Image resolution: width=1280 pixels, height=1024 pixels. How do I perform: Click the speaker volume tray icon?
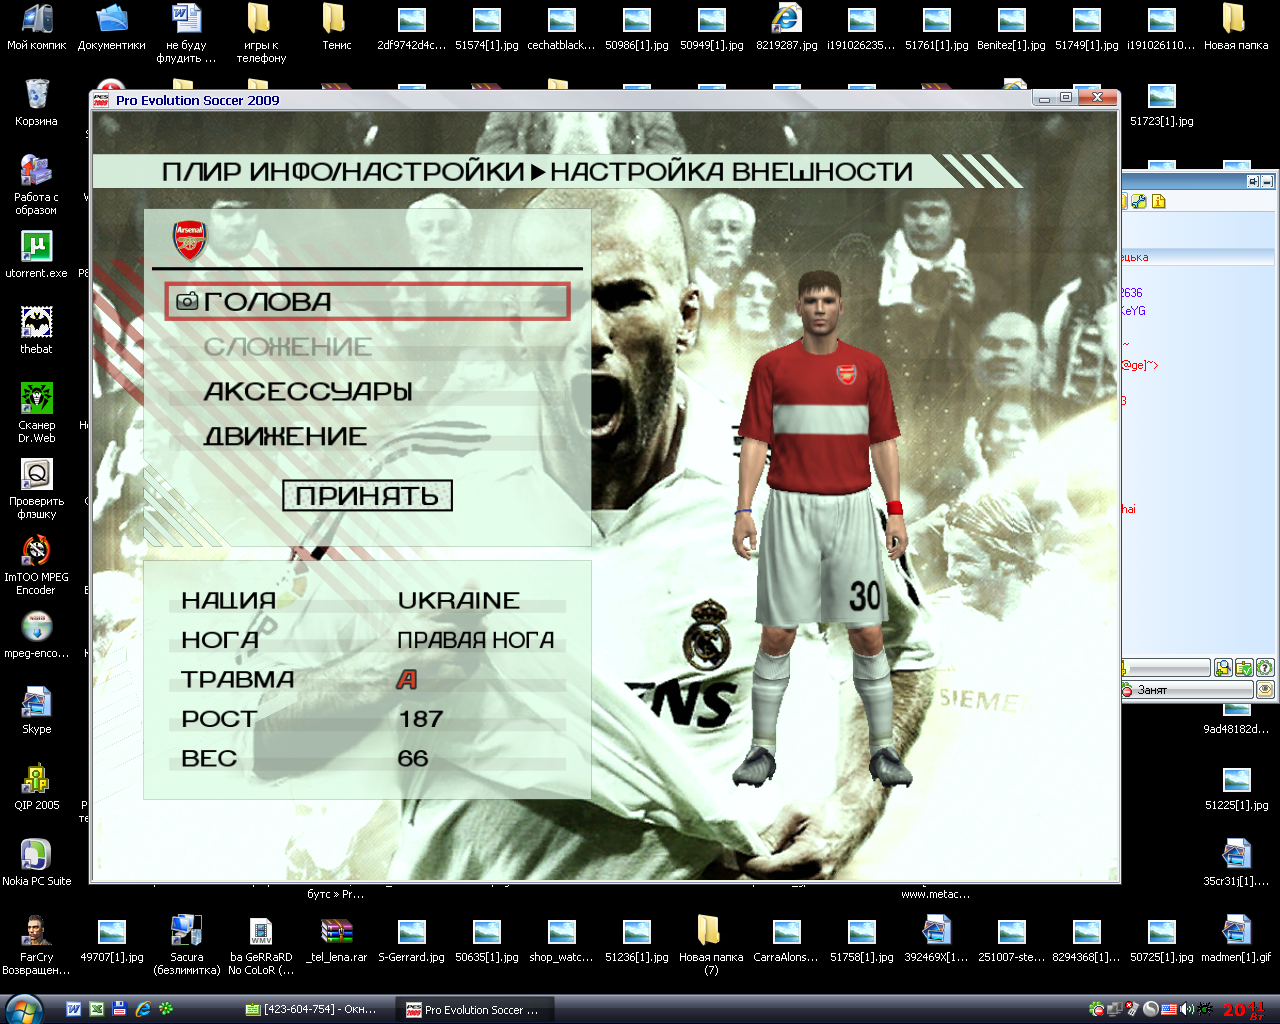pyautogui.click(x=1186, y=1010)
